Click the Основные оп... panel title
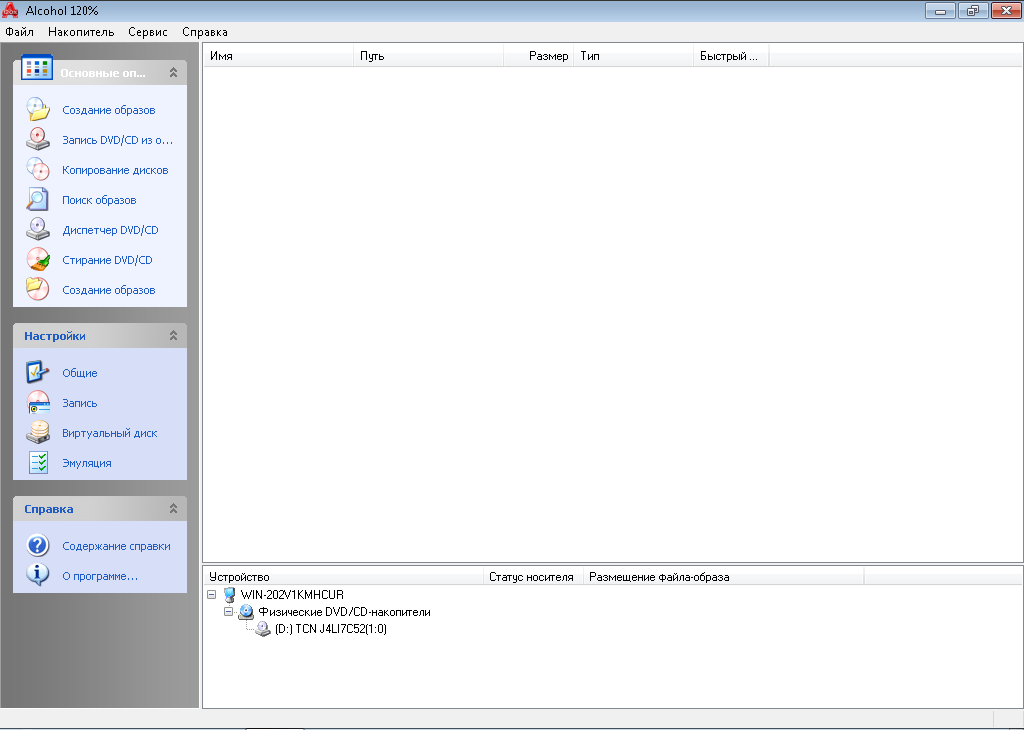Screen dimensions: 1024x730 103,73
